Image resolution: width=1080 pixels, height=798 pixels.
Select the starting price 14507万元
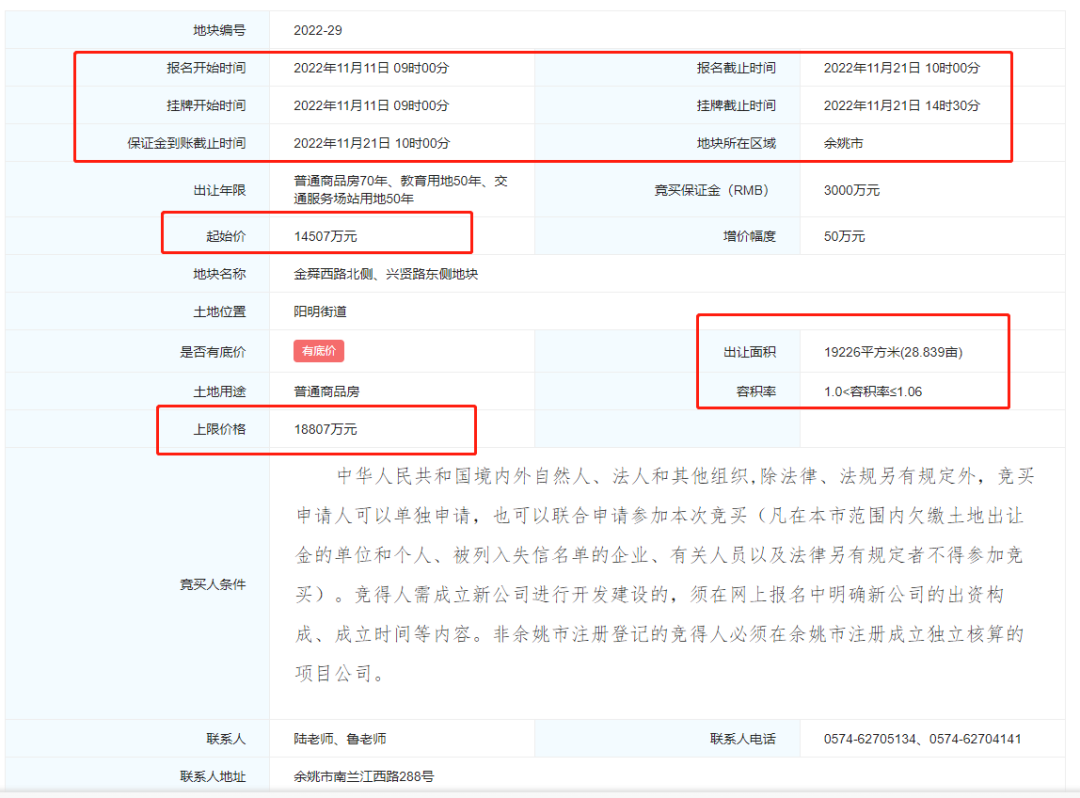[325, 236]
